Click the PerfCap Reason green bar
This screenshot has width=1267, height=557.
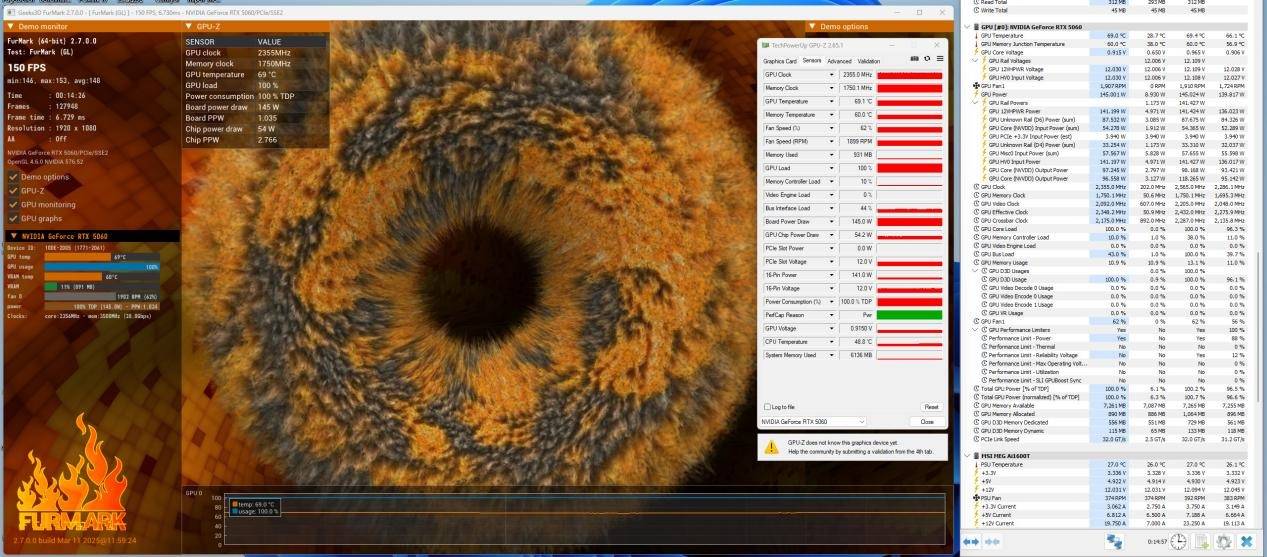click(909, 315)
